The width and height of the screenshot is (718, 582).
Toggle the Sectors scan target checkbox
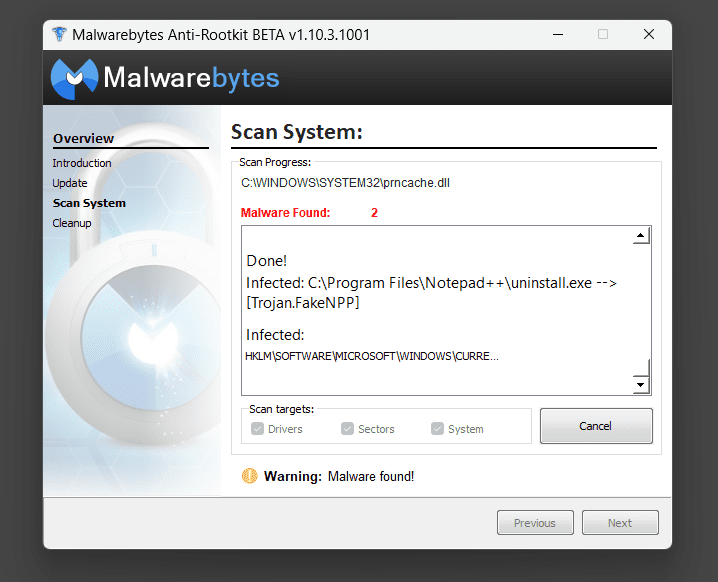coord(347,429)
